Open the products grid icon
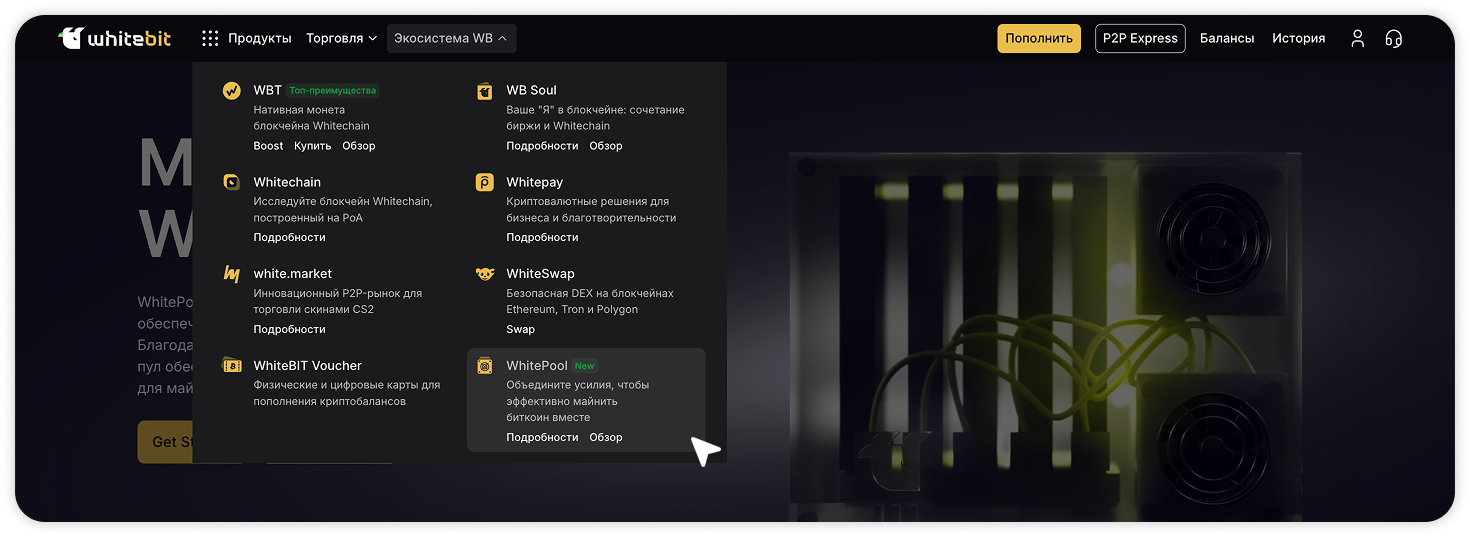This screenshot has height=537, width=1470. pyautogui.click(x=210, y=39)
